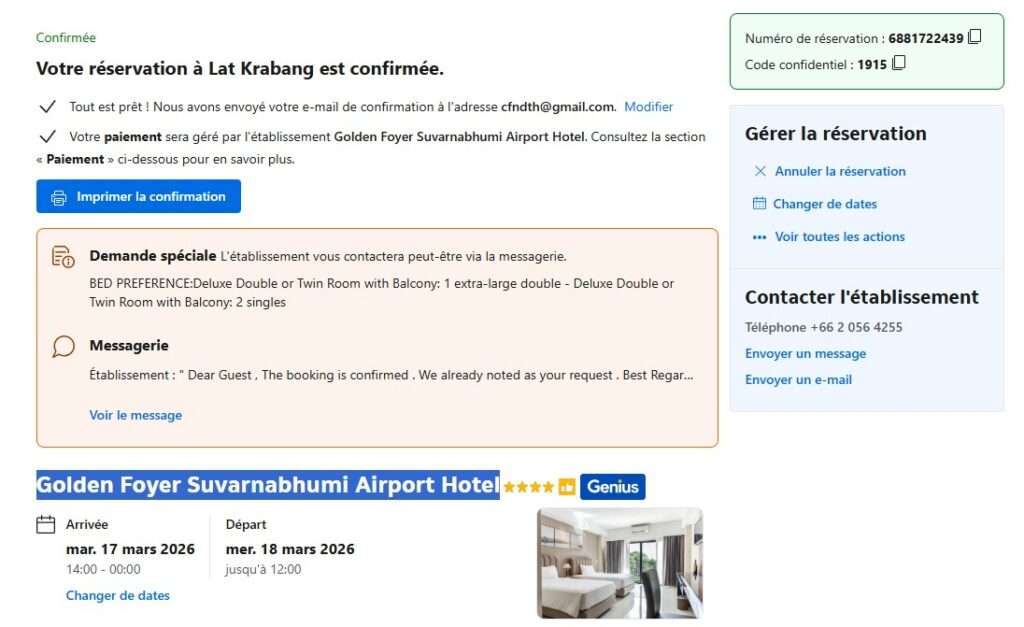1024x627 pixels.
Task: Click Modifier next to the email address
Action: 648,107
